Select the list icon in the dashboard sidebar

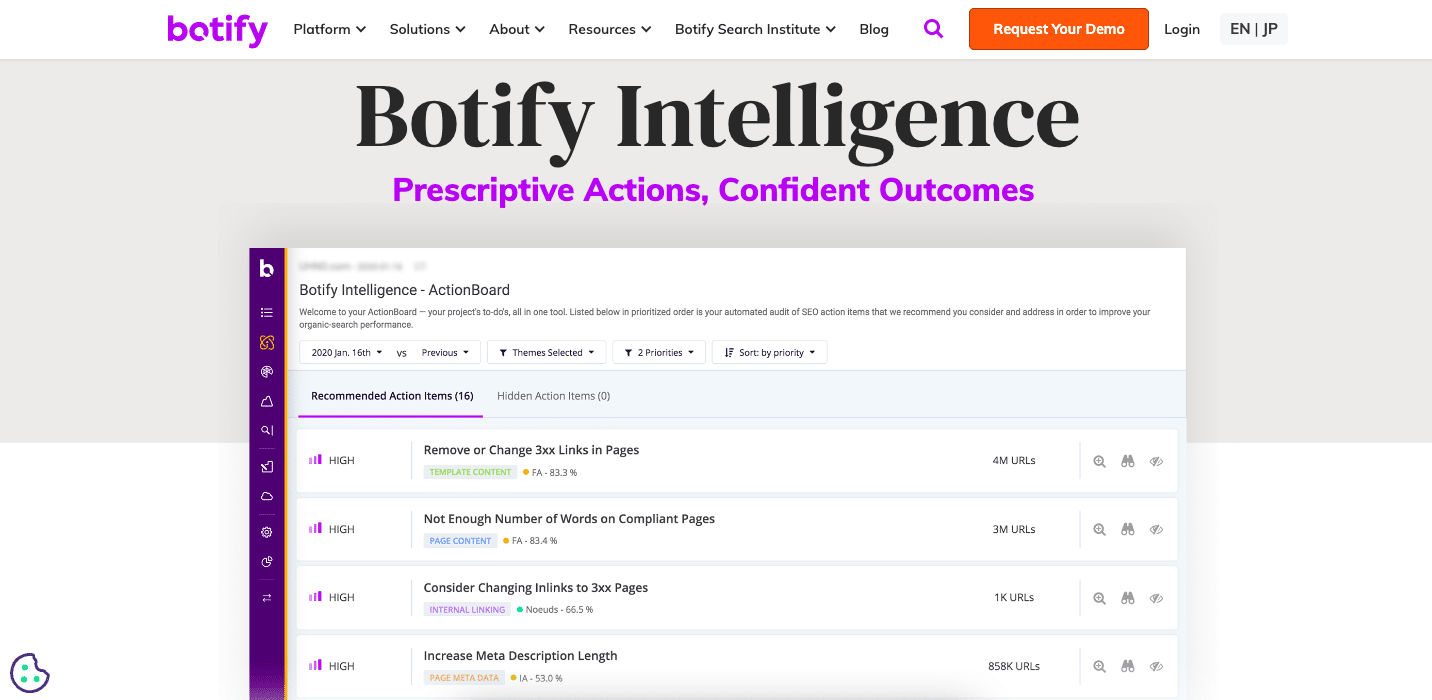[266, 311]
